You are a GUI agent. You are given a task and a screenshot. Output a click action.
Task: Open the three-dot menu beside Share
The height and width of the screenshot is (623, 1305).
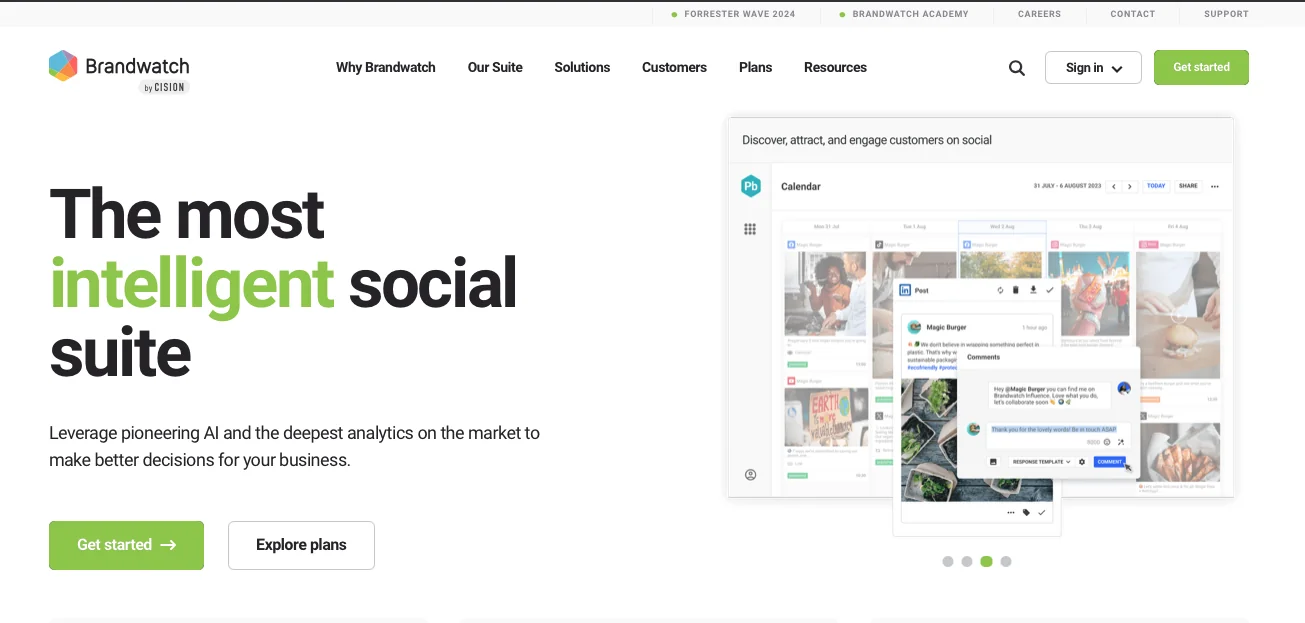[1215, 186]
